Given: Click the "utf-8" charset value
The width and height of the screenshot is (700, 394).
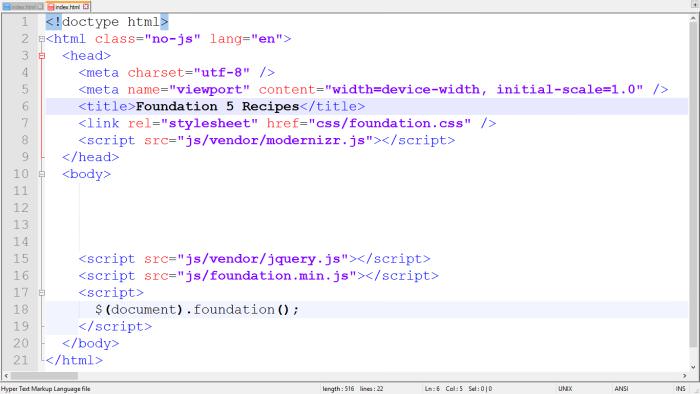Looking at the screenshot, I should [x=222, y=73].
